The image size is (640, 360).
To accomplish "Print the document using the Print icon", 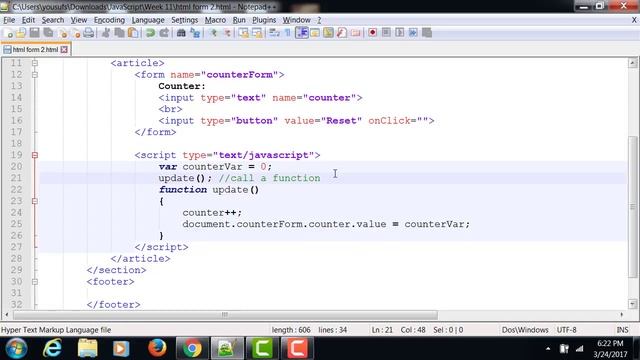I will click(x=88, y=33).
